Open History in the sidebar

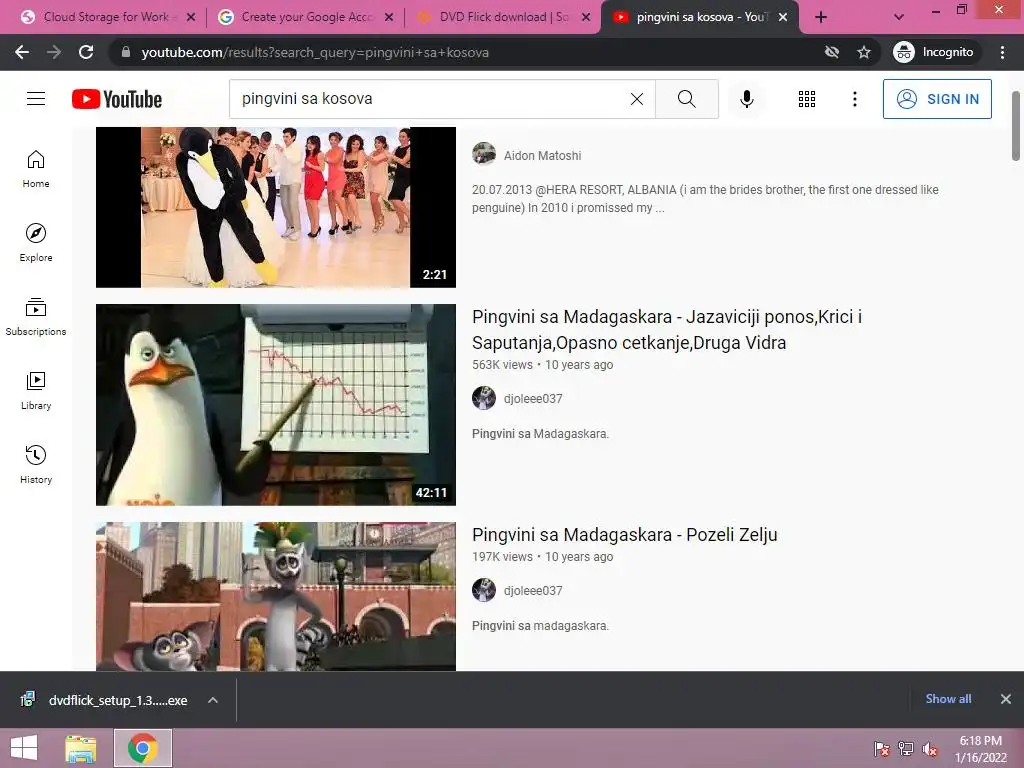[x=36, y=464]
